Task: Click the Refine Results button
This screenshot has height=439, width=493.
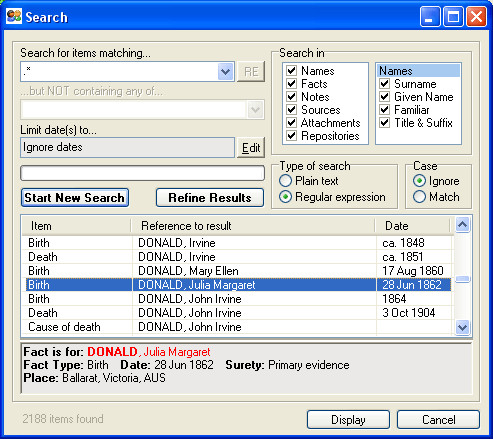Action: tap(210, 198)
